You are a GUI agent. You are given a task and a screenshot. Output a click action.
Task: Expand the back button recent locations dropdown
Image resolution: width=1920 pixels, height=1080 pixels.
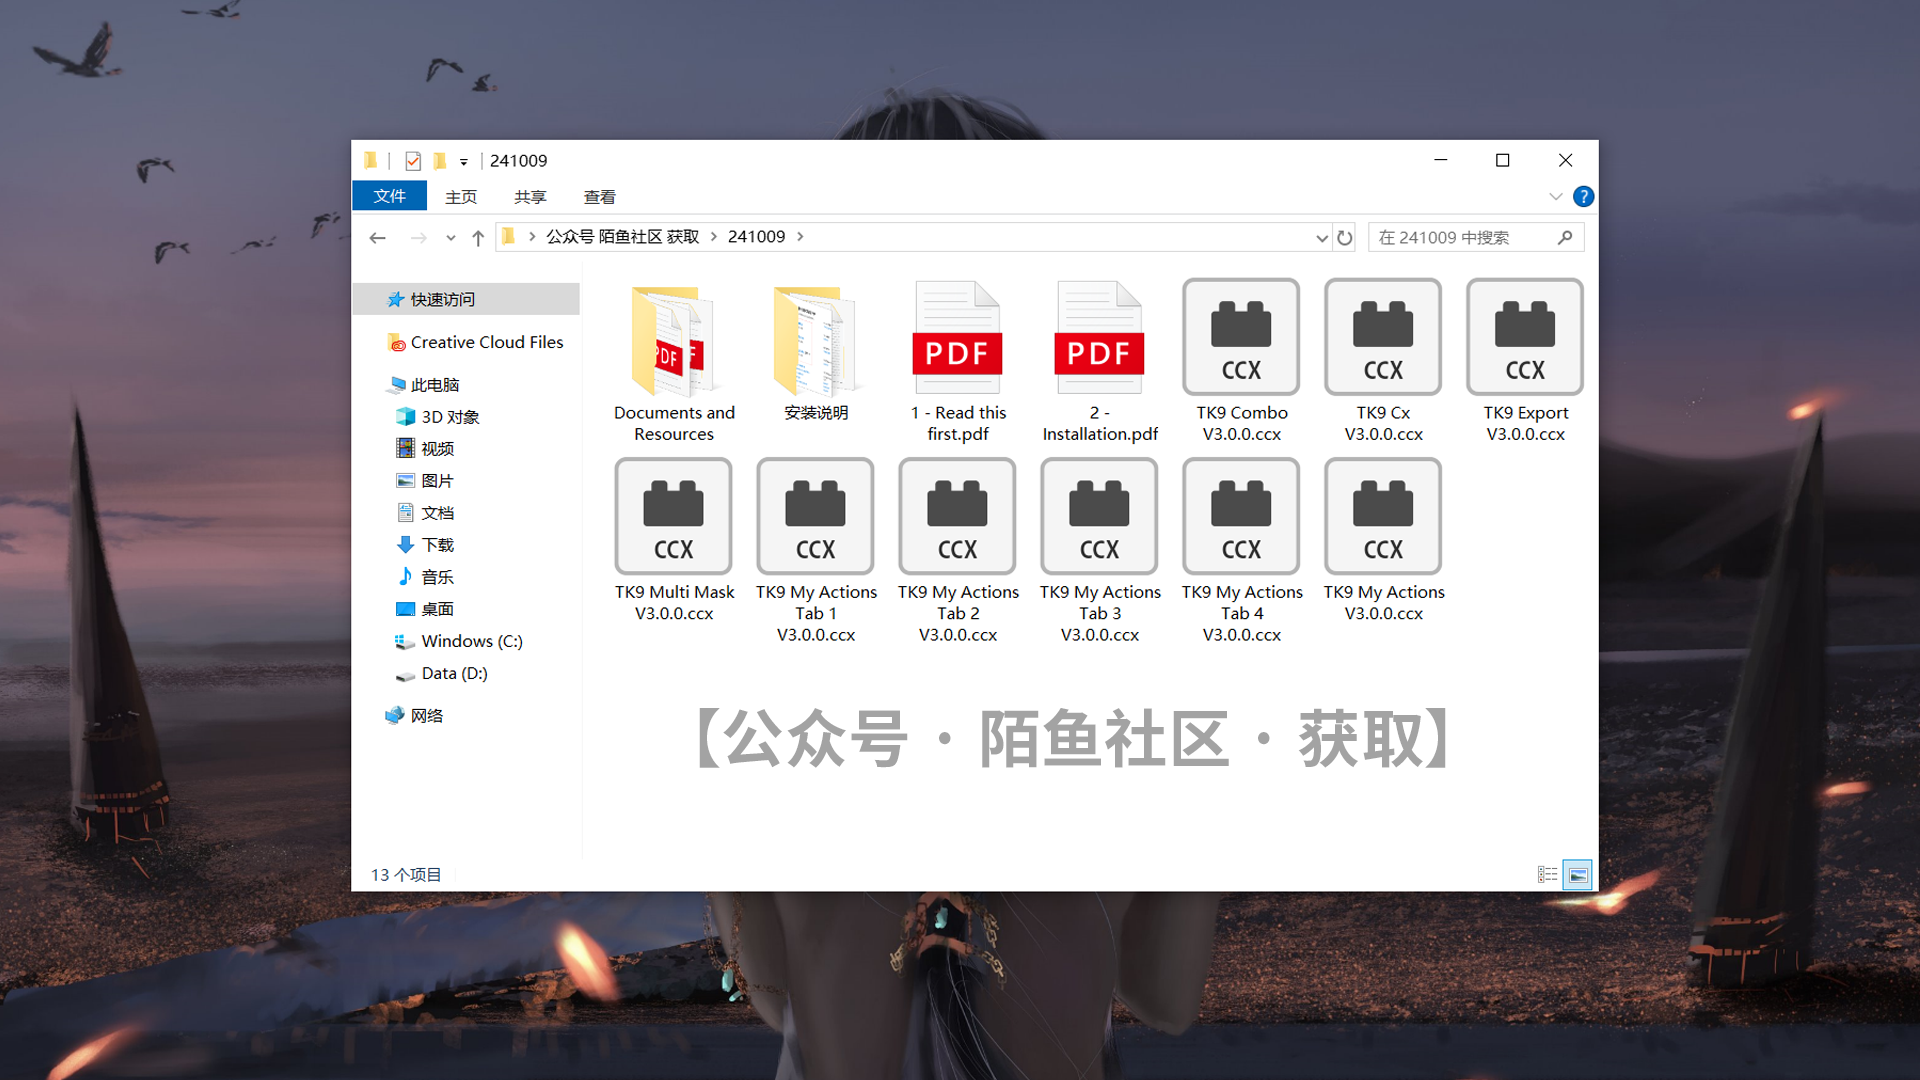pos(450,238)
